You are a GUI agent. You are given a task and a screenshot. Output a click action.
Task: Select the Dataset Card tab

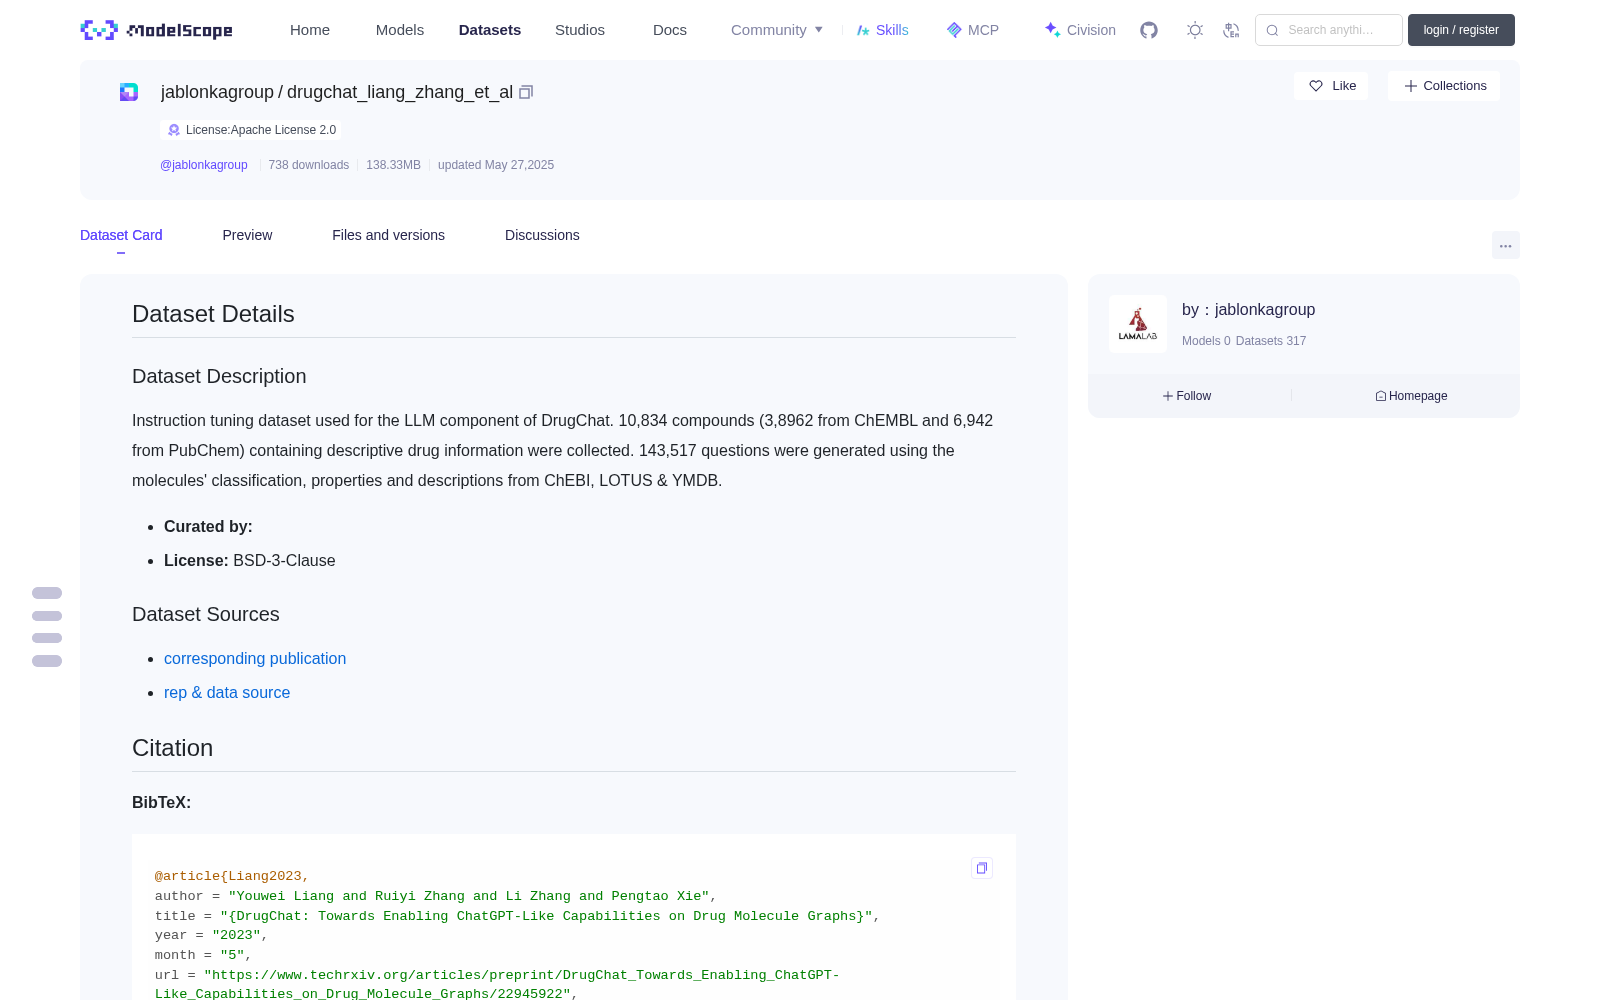point(121,235)
